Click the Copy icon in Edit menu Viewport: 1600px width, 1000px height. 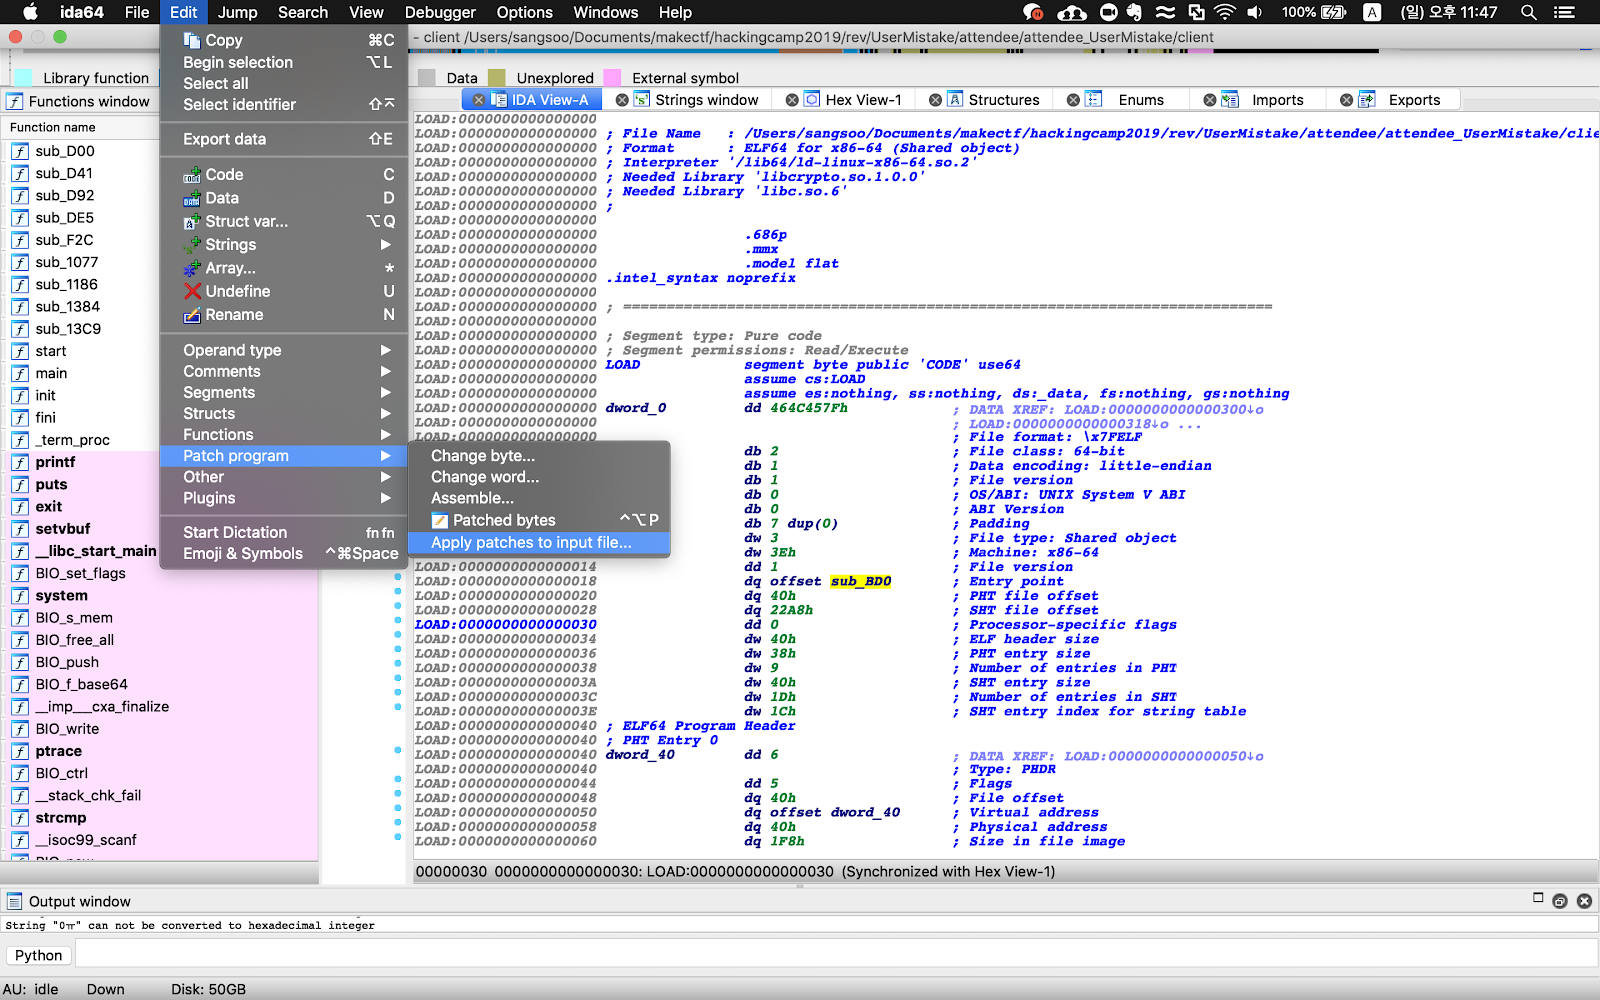(x=192, y=40)
